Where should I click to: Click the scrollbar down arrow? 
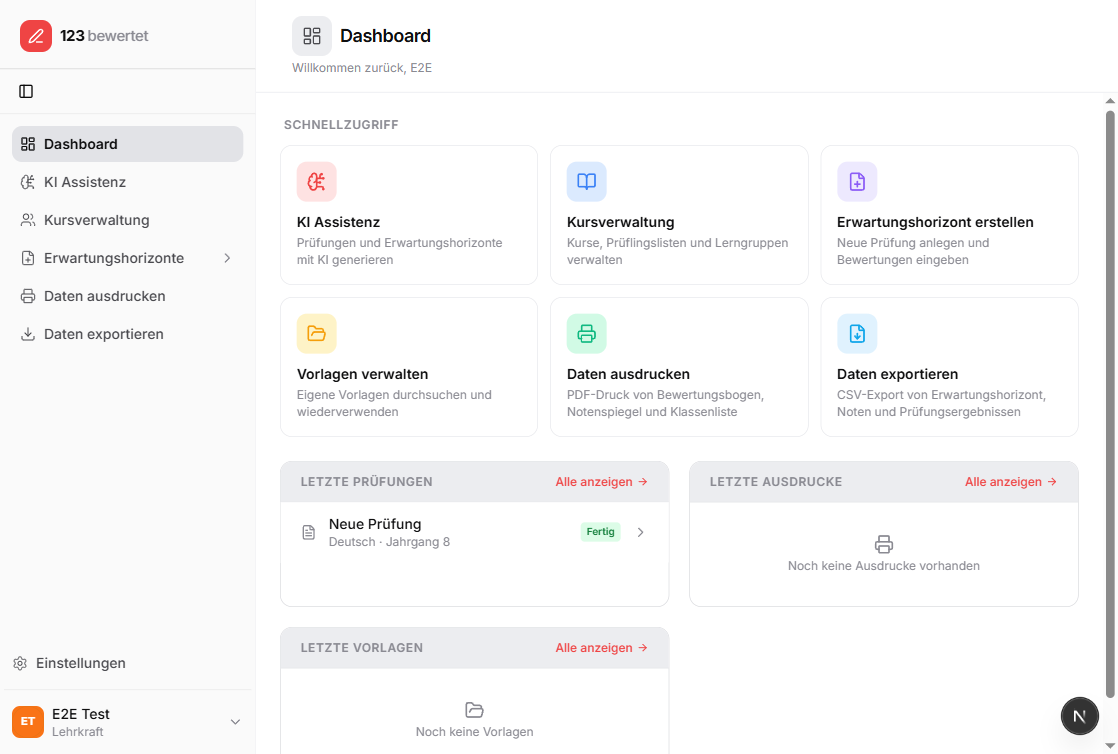(1110, 746)
